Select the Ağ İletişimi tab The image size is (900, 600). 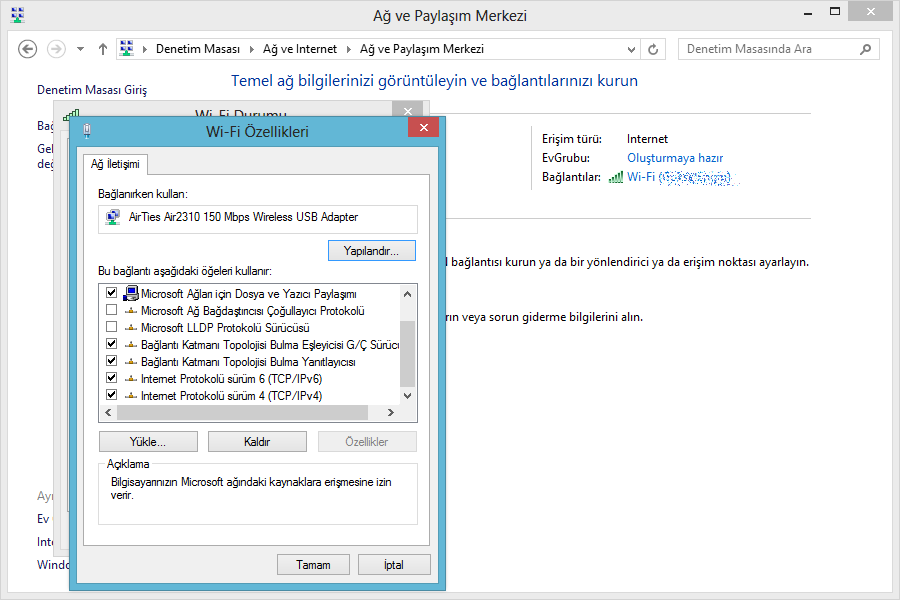click(x=115, y=164)
